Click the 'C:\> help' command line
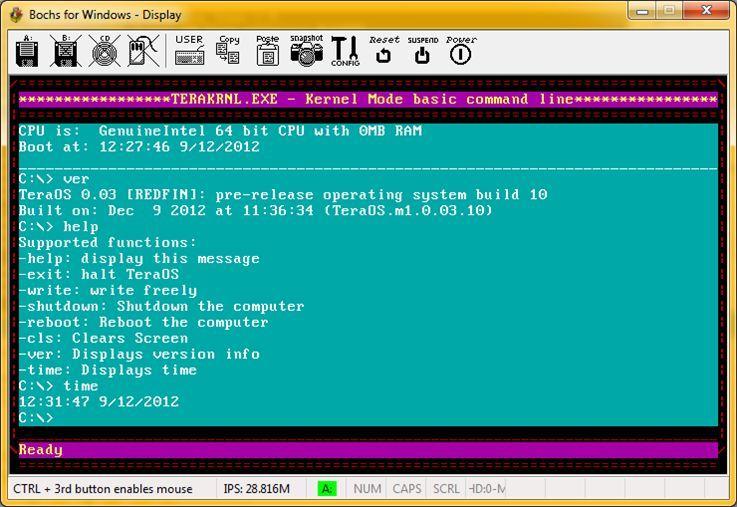The width and height of the screenshot is (737, 507). [59, 226]
